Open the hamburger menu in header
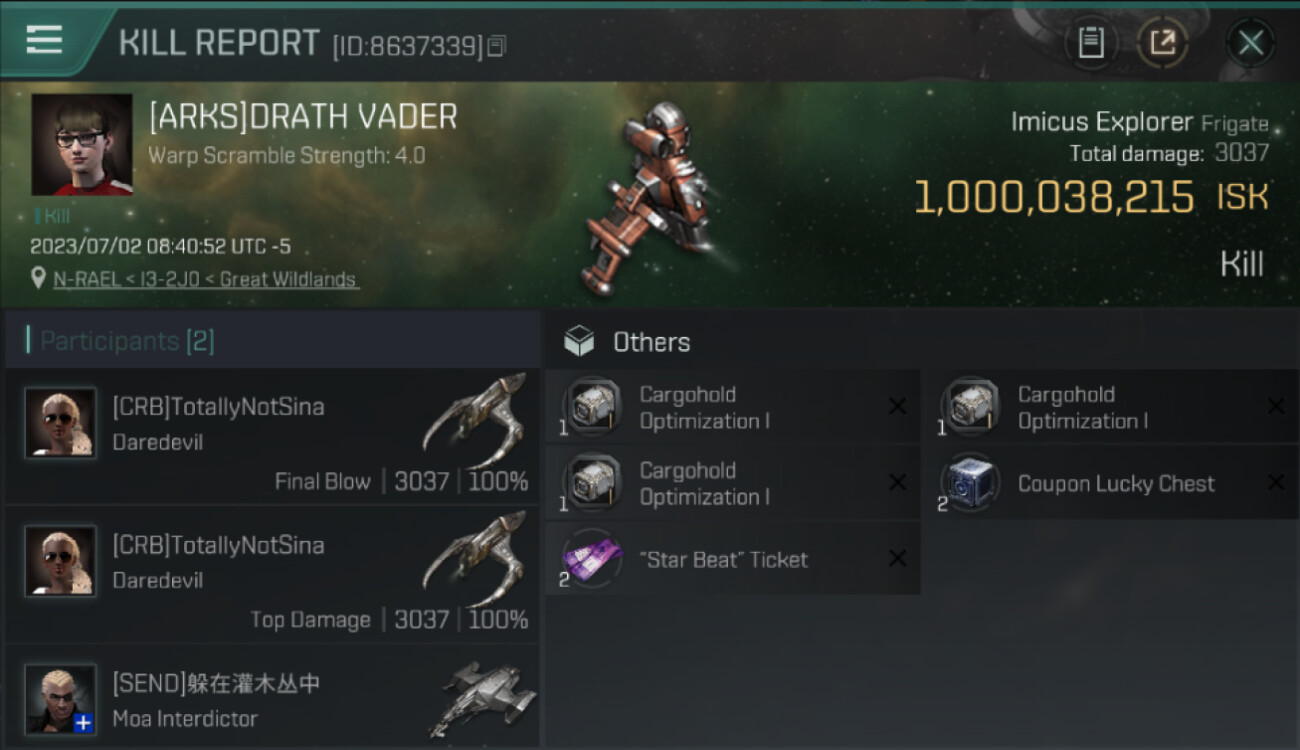This screenshot has height=750, width=1300. [x=44, y=39]
